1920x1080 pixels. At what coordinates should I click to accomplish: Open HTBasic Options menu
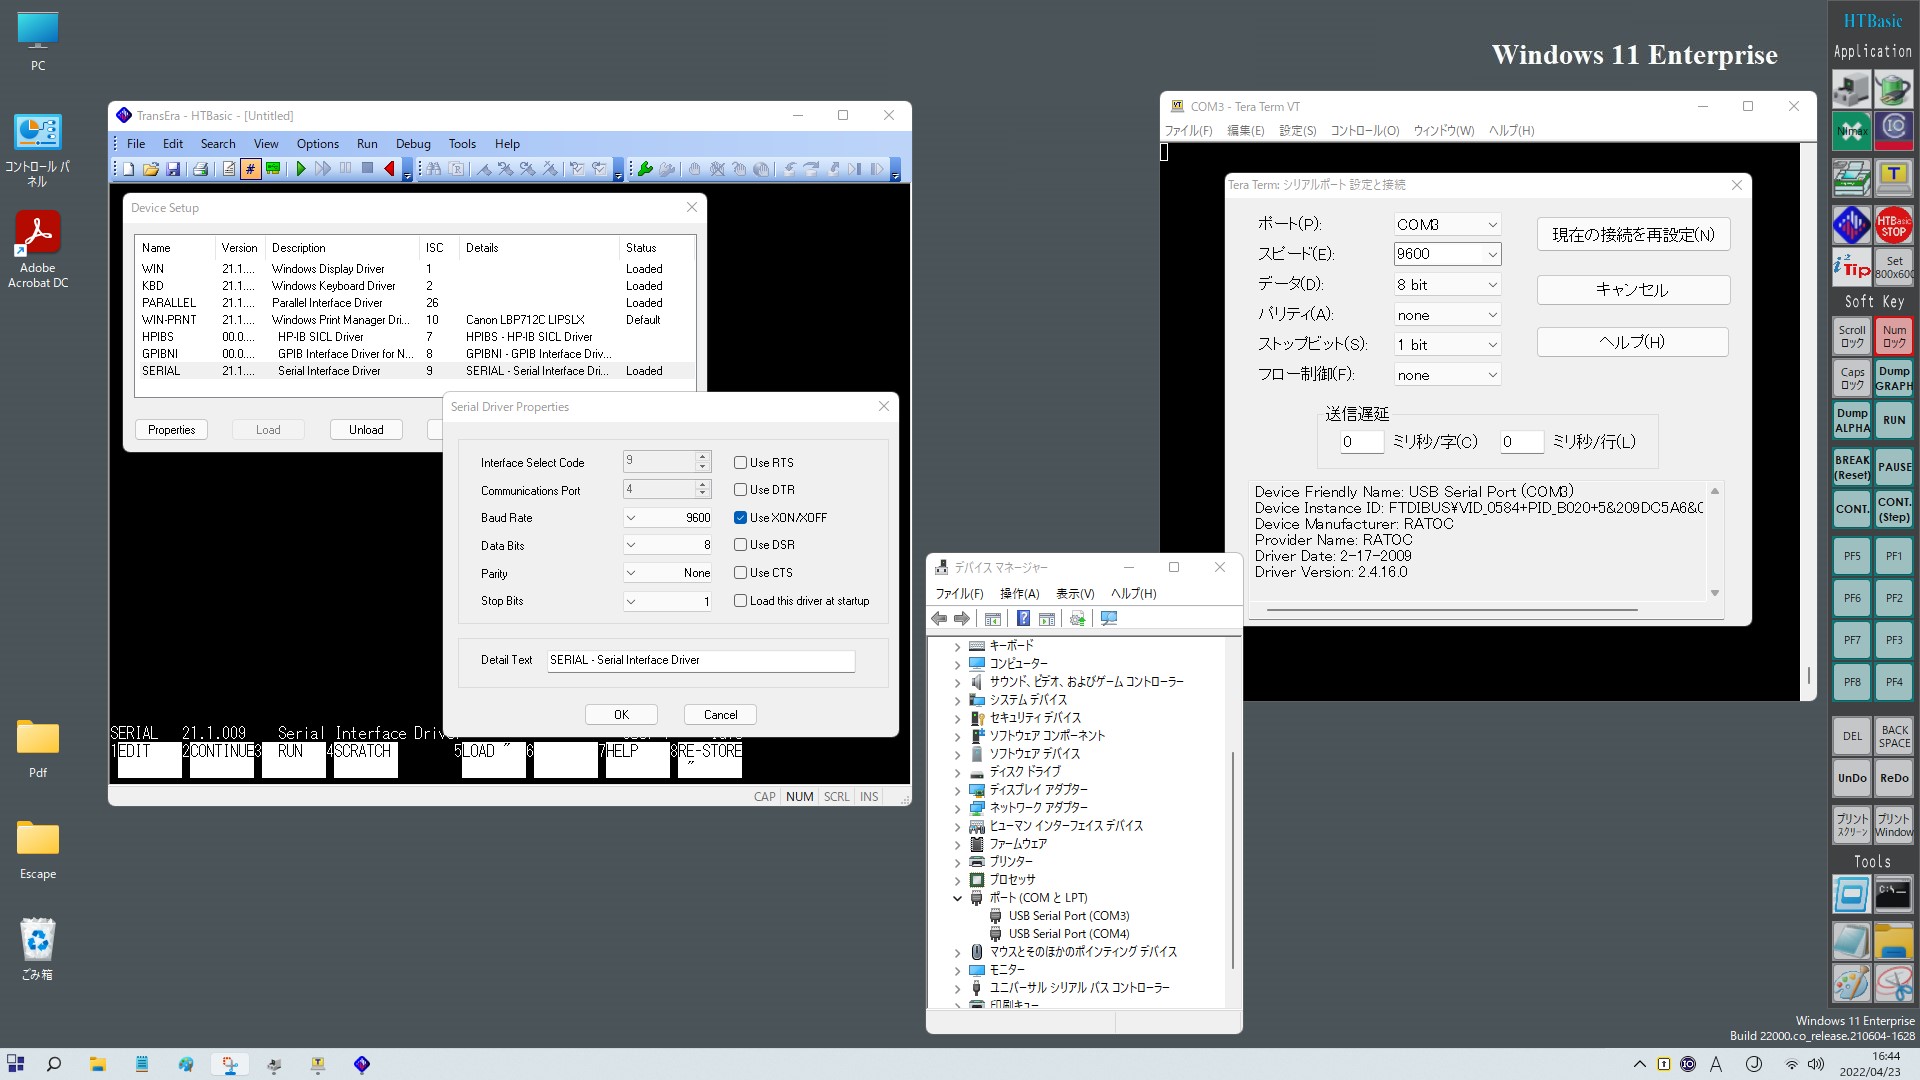[317, 144]
